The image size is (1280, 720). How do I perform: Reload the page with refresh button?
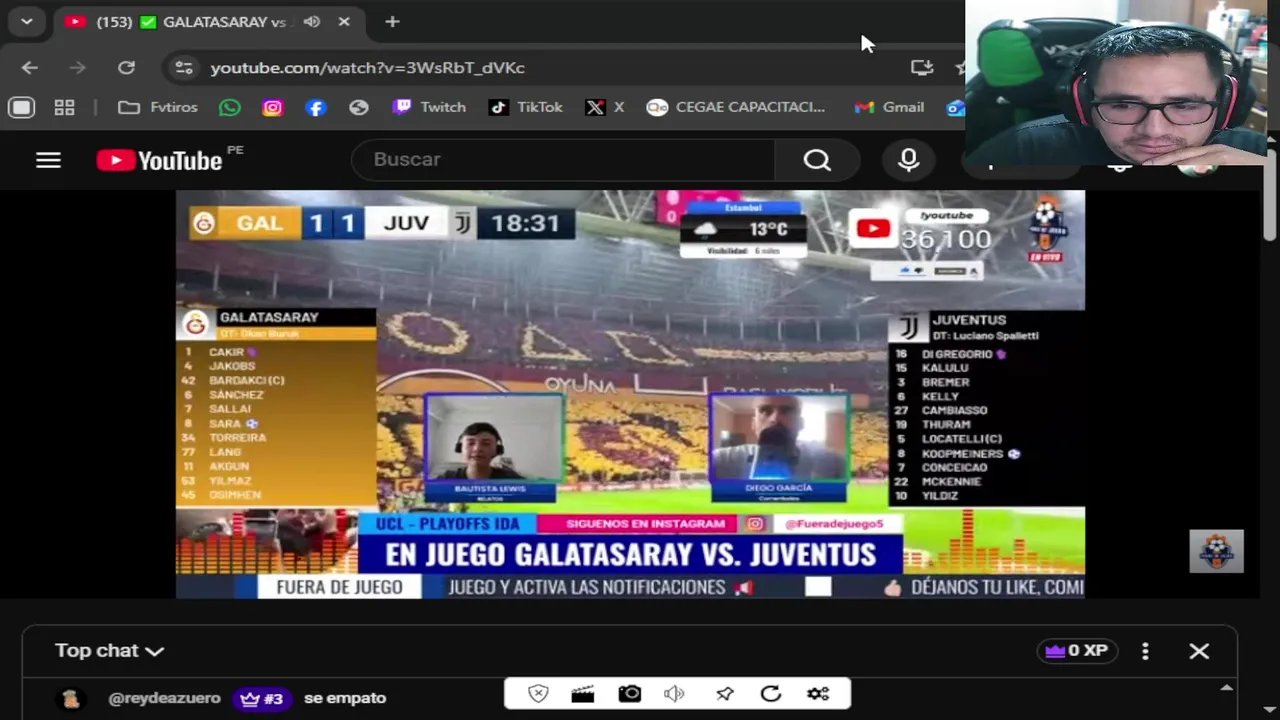click(x=126, y=67)
